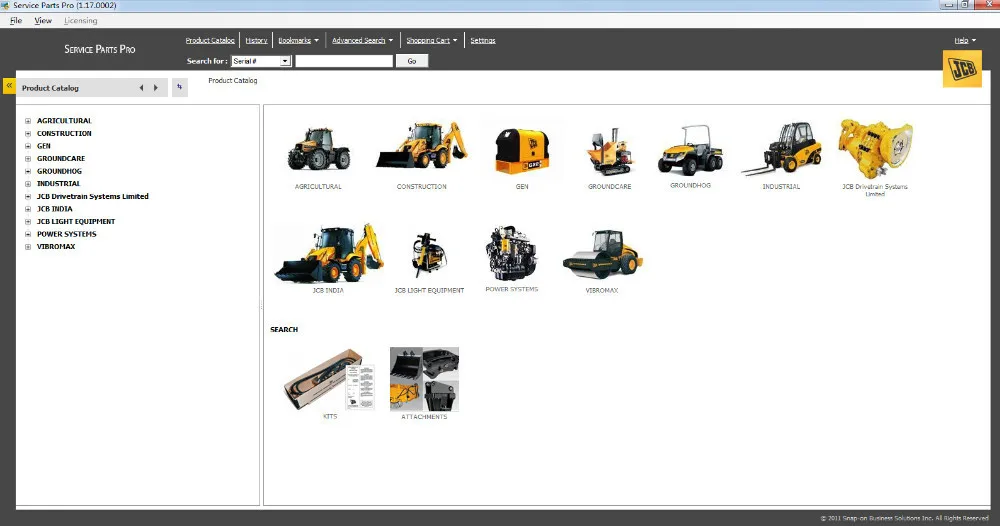Open the File menu
Image resolution: width=1000 pixels, height=526 pixels.
click(x=16, y=20)
